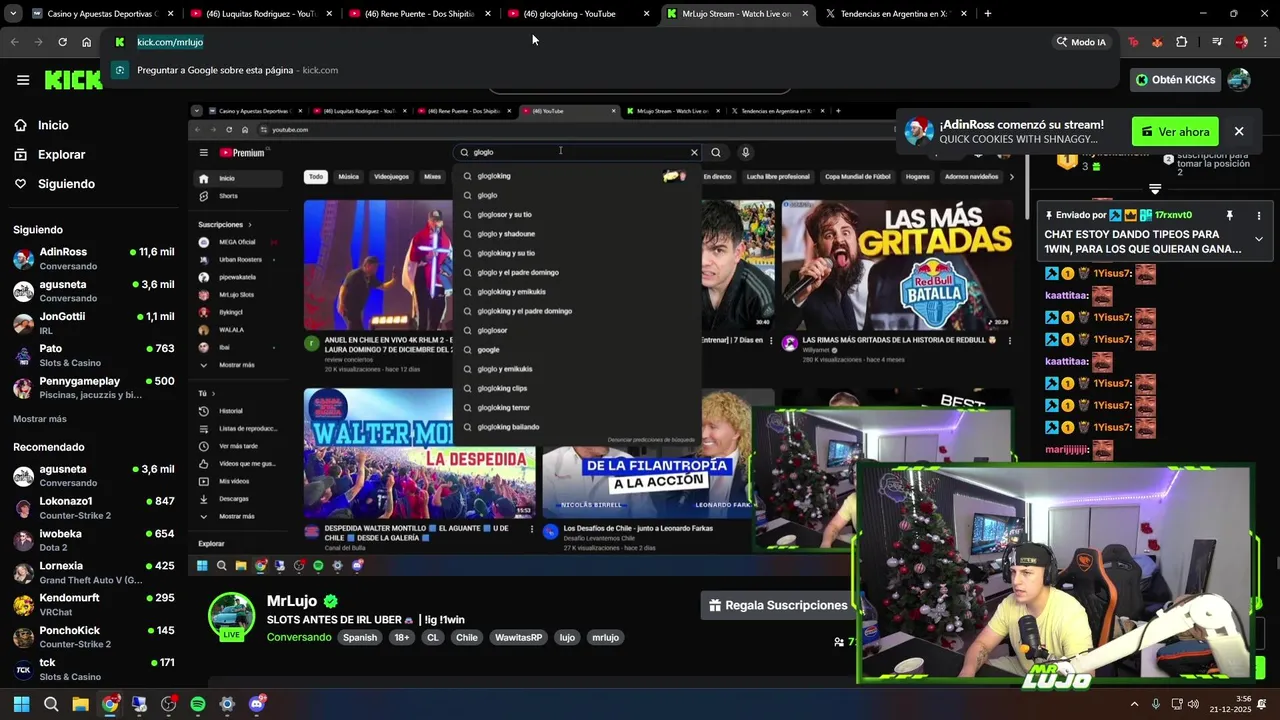The image size is (1280, 720).
Task: Select the WawitasRP tag
Action: [518, 638]
